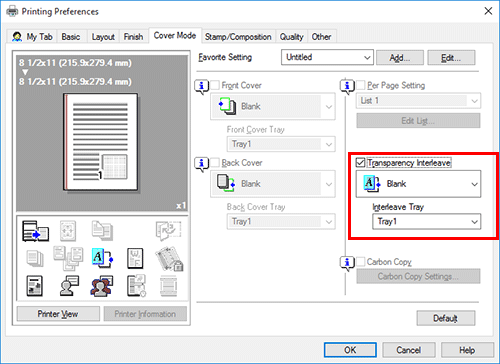The height and width of the screenshot is (364, 500).
Task: Switch to the Stamp/Composition tab
Action: tap(238, 37)
